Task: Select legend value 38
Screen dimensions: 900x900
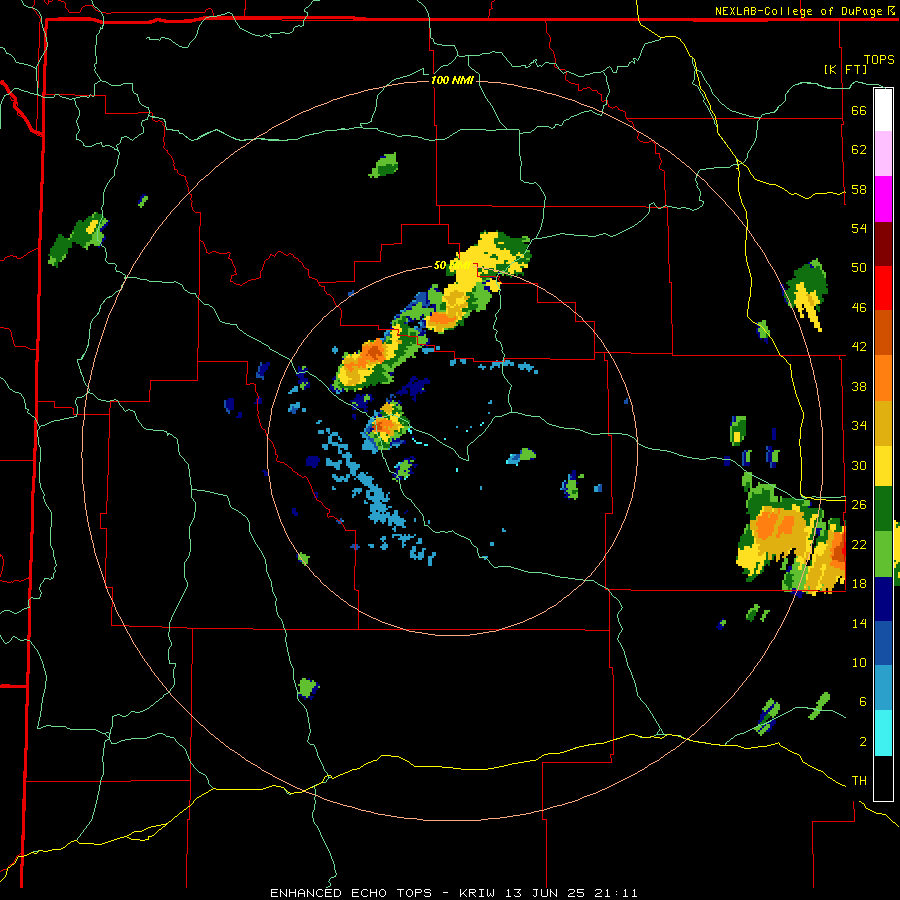Action: (859, 386)
